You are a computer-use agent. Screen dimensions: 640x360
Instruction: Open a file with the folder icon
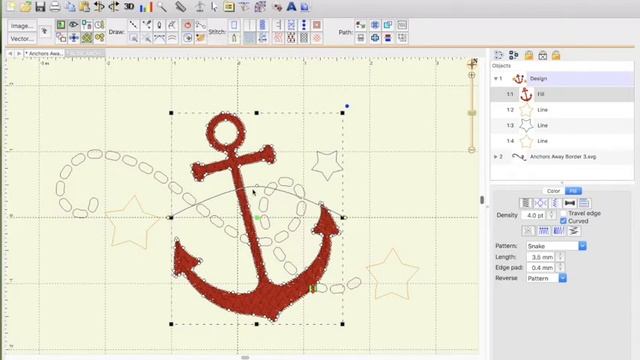tap(26, 7)
